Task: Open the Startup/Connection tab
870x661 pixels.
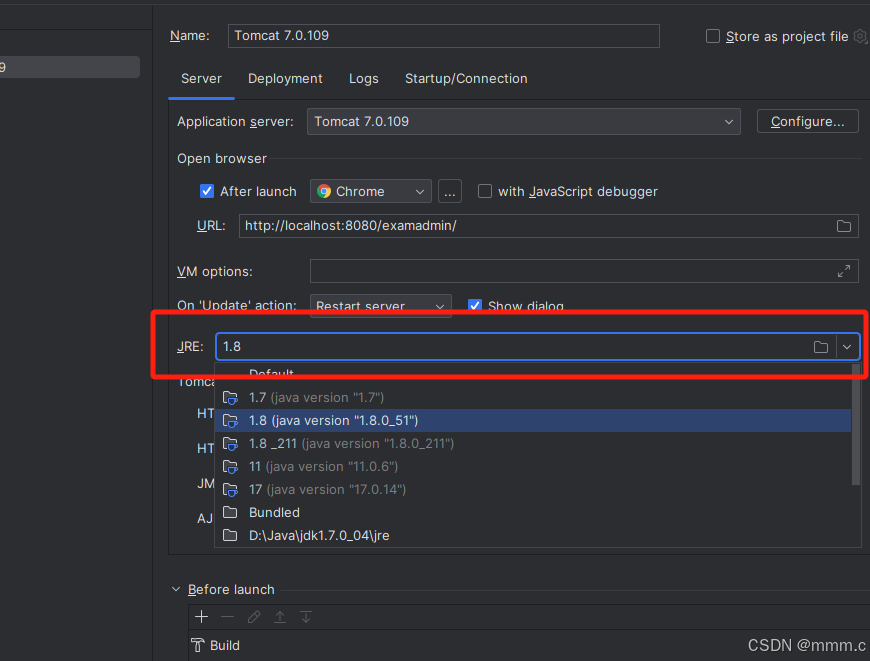Action: 466,79
